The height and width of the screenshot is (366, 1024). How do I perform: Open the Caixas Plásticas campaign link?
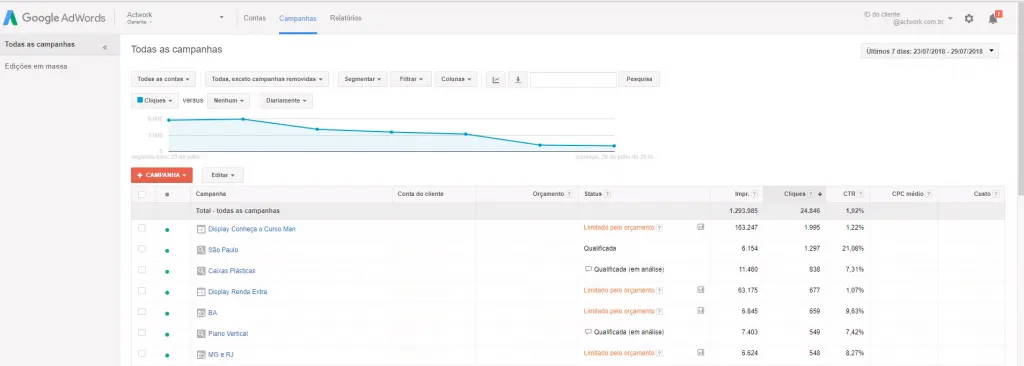click(232, 271)
